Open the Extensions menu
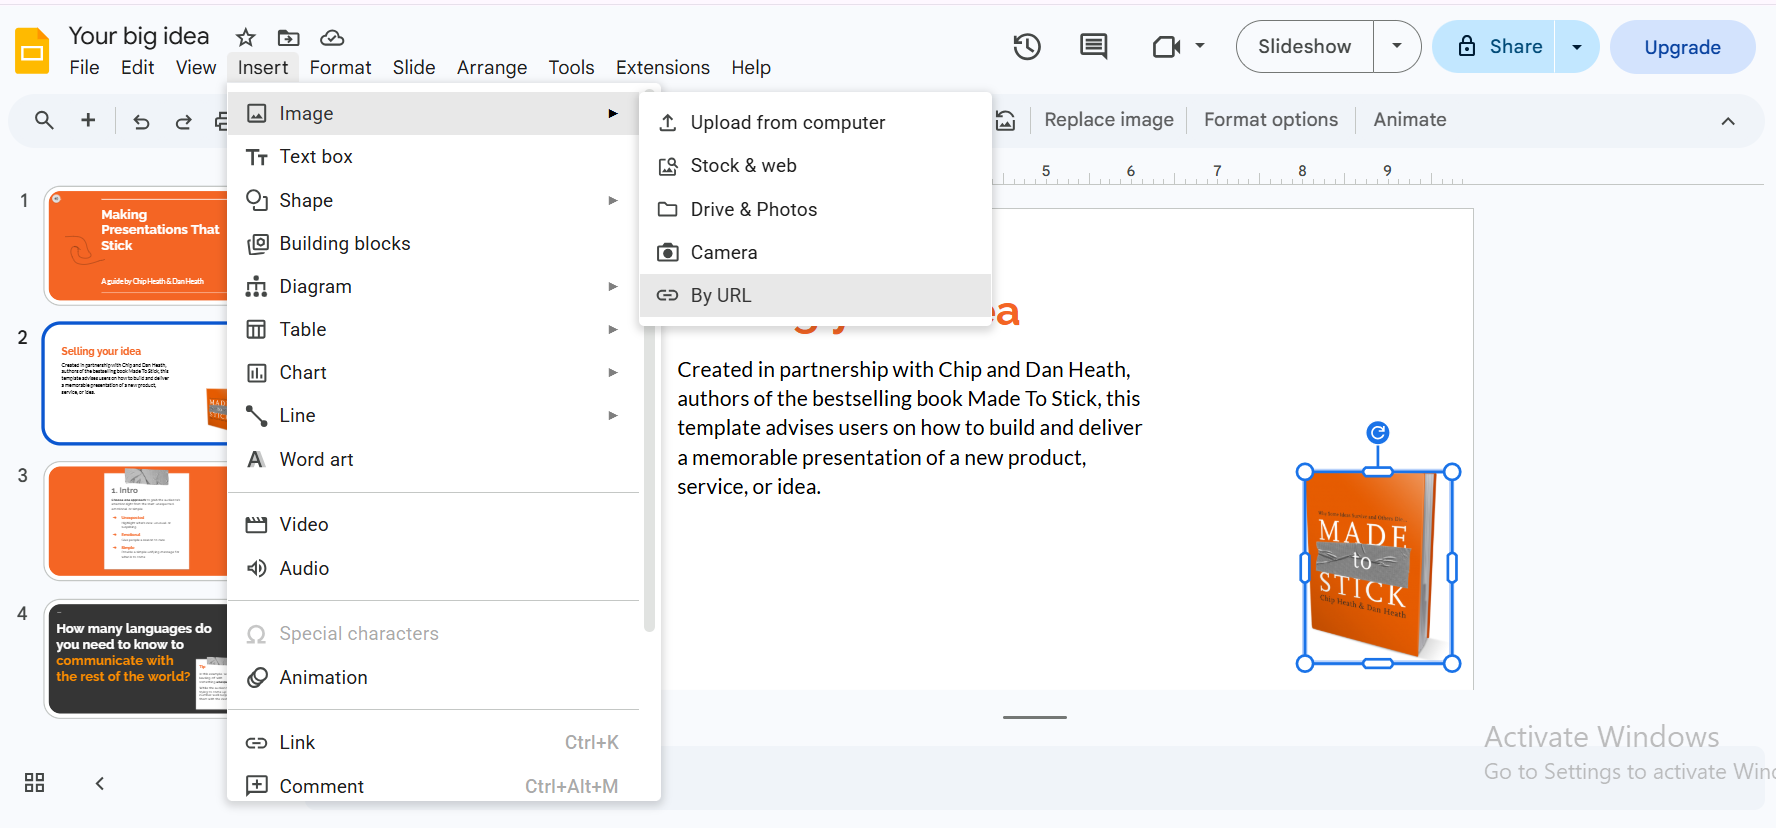The width and height of the screenshot is (1776, 828). 663,67
